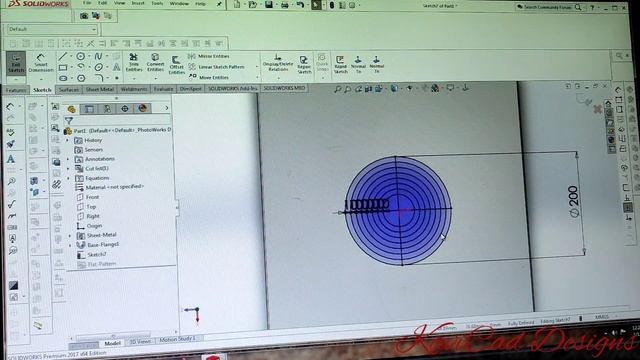Select the Straight Slot tool
Image resolution: width=640 pixels, height=360 pixels.
pos(63,78)
